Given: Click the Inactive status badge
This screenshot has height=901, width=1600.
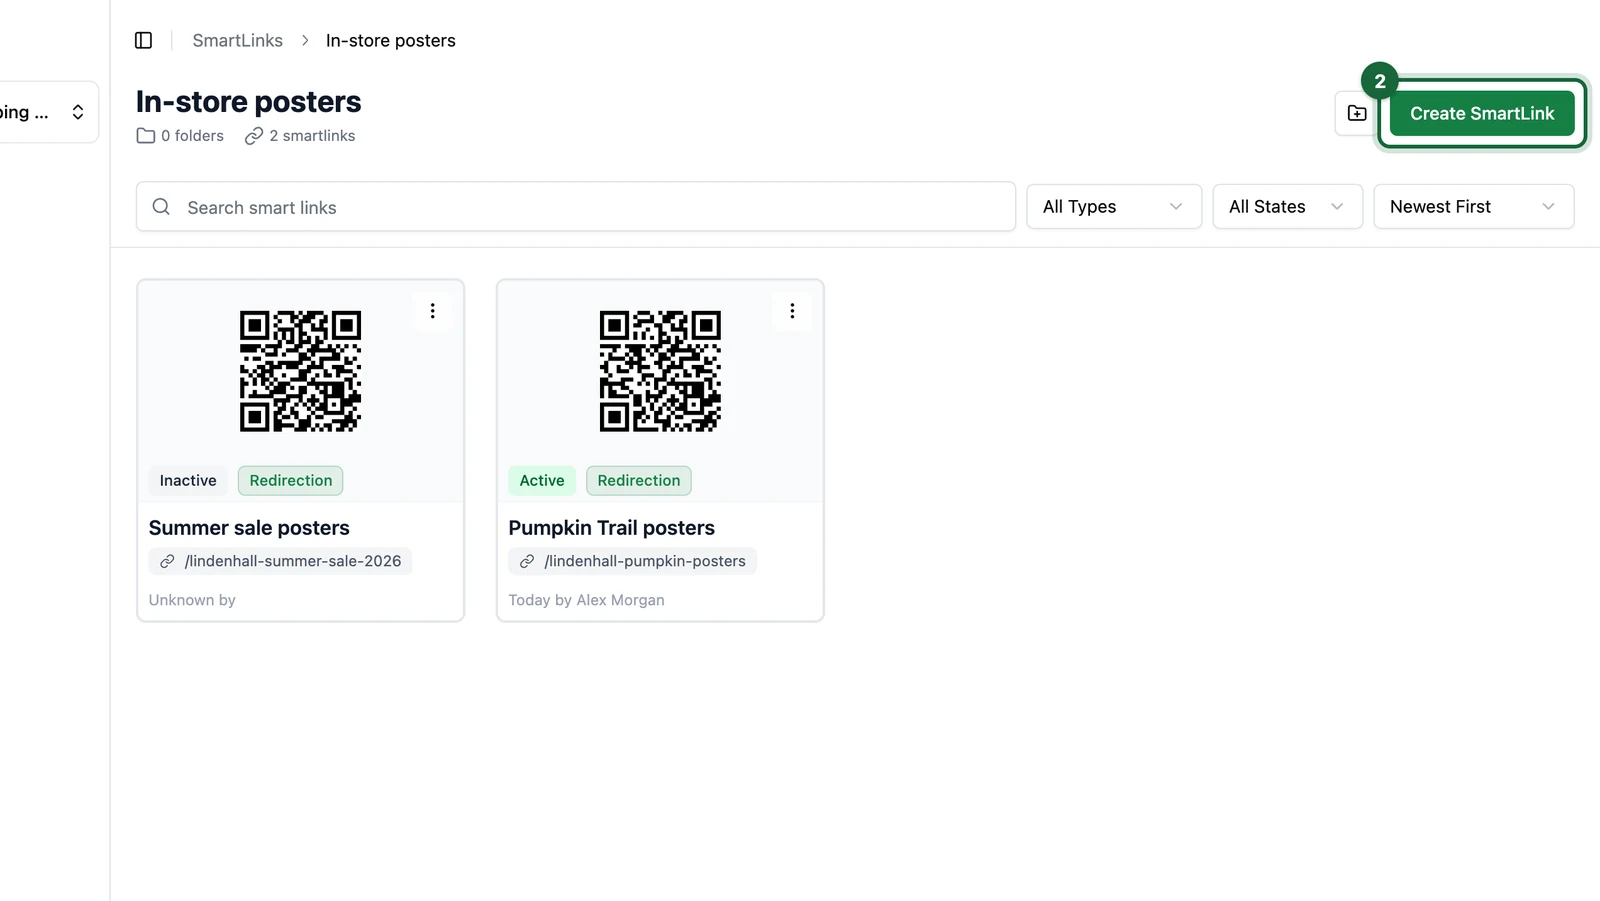Looking at the screenshot, I should coord(188,480).
